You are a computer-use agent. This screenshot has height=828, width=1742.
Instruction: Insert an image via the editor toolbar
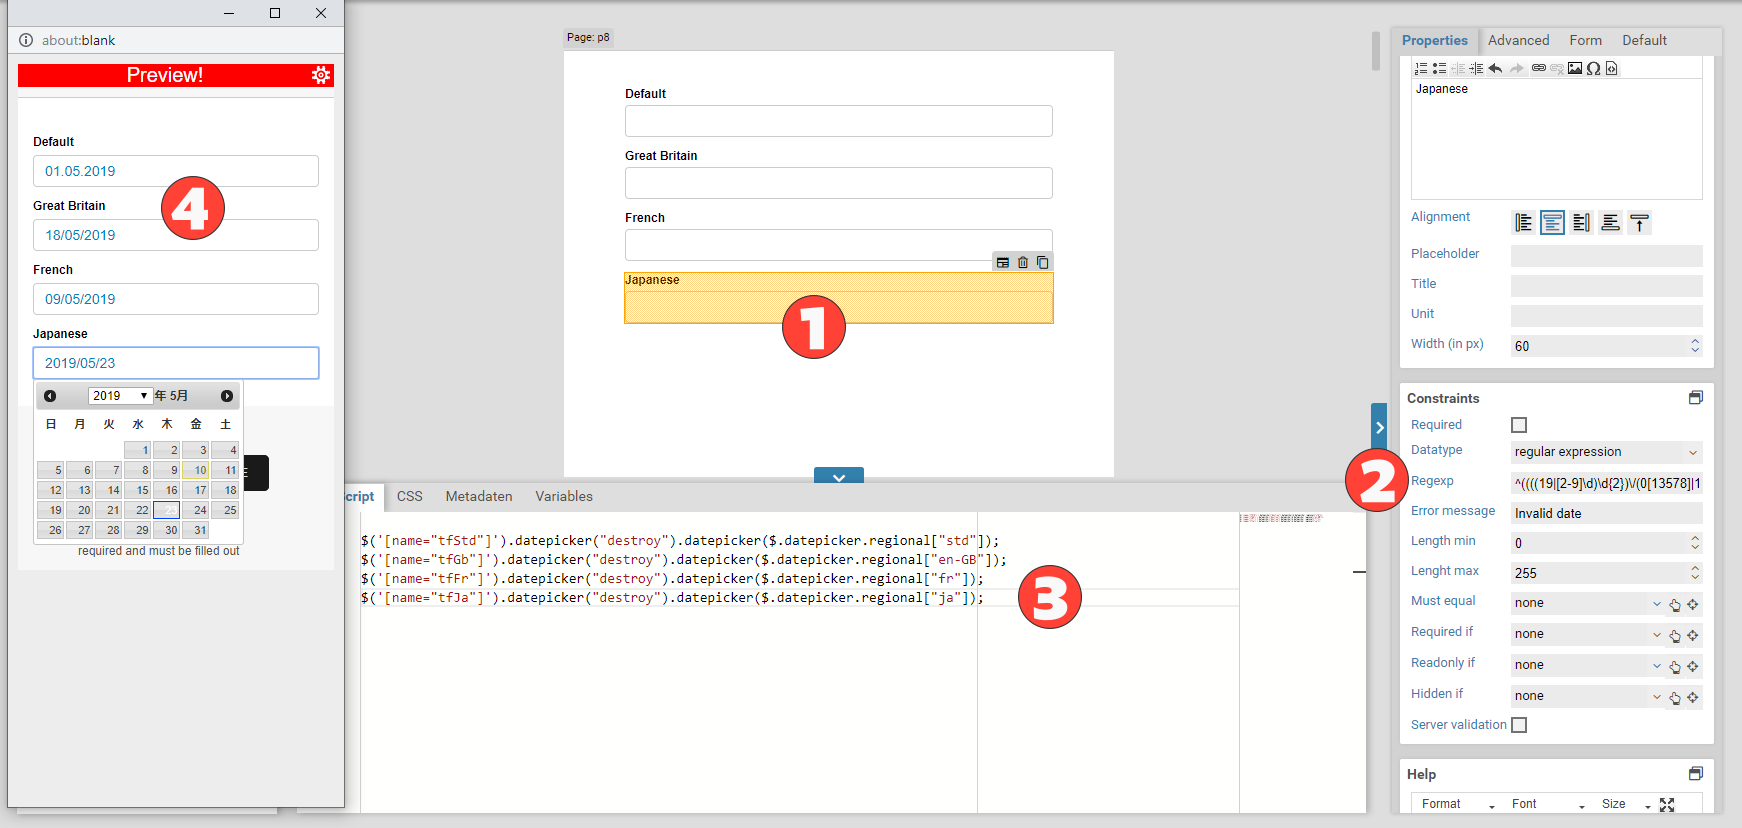[1575, 69]
